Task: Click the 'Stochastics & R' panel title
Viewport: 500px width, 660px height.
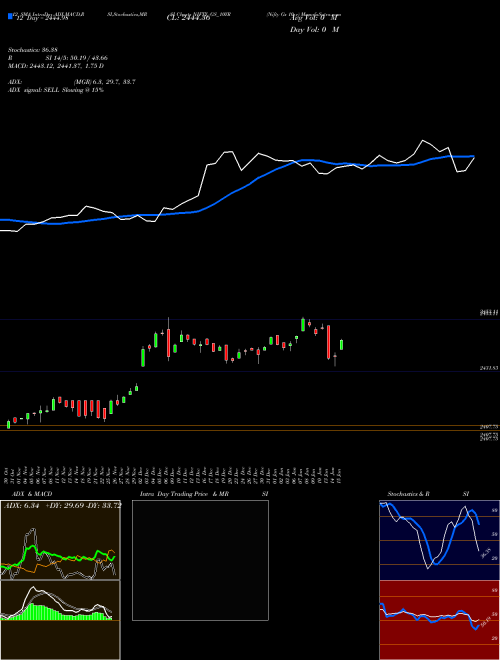Action: [x=409, y=494]
